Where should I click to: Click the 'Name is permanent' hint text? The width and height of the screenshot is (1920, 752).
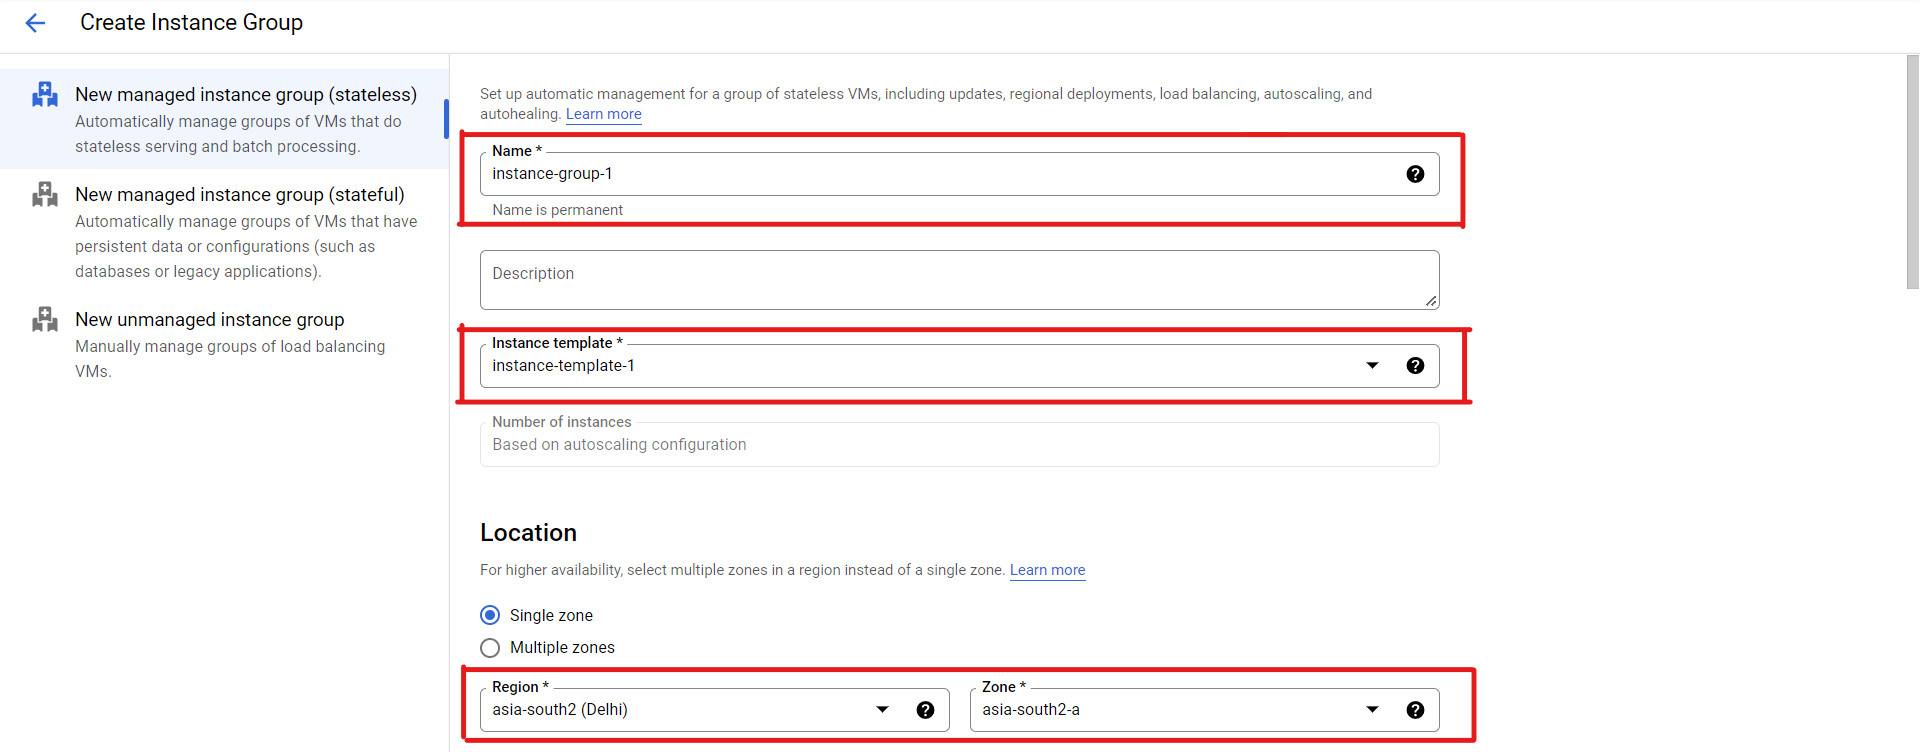pos(557,210)
